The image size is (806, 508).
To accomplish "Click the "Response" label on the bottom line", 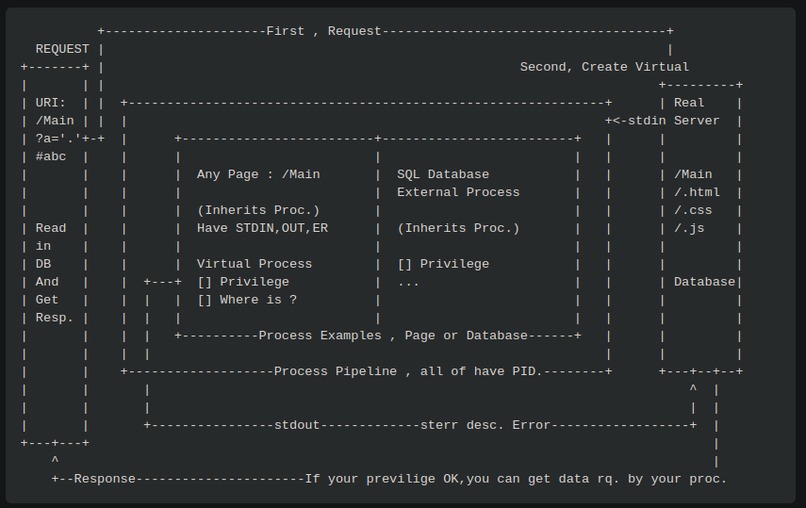I will point(104,479).
